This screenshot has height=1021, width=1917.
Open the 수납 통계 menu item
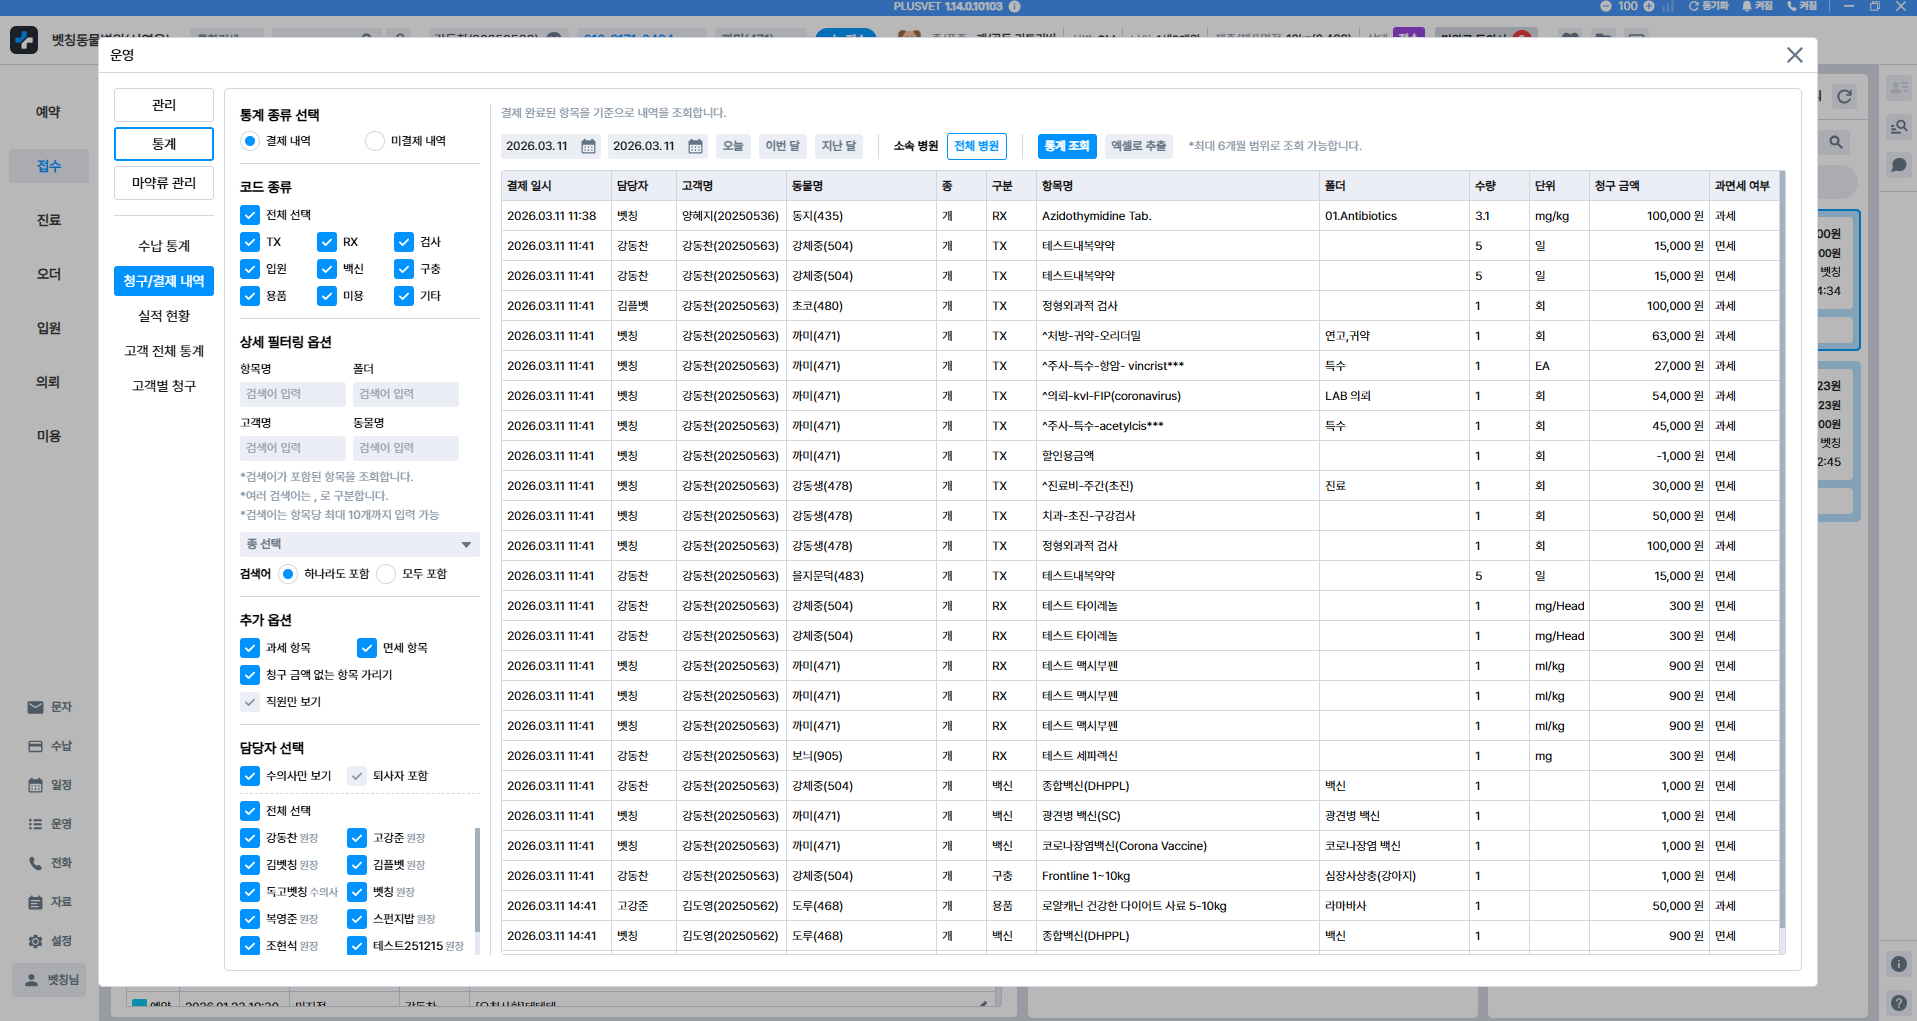click(x=164, y=246)
